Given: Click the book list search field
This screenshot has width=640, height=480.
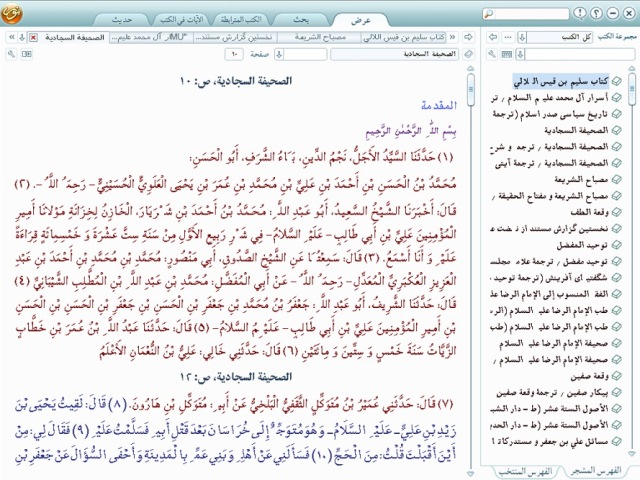Looking at the screenshot, I should pos(580,54).
